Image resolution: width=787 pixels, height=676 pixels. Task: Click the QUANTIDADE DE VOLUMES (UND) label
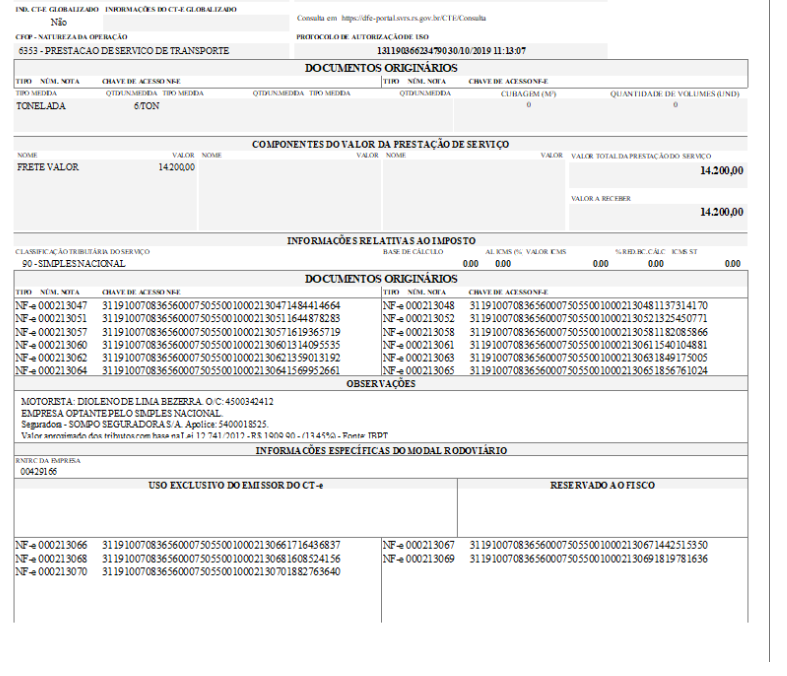tap(675, 94)
